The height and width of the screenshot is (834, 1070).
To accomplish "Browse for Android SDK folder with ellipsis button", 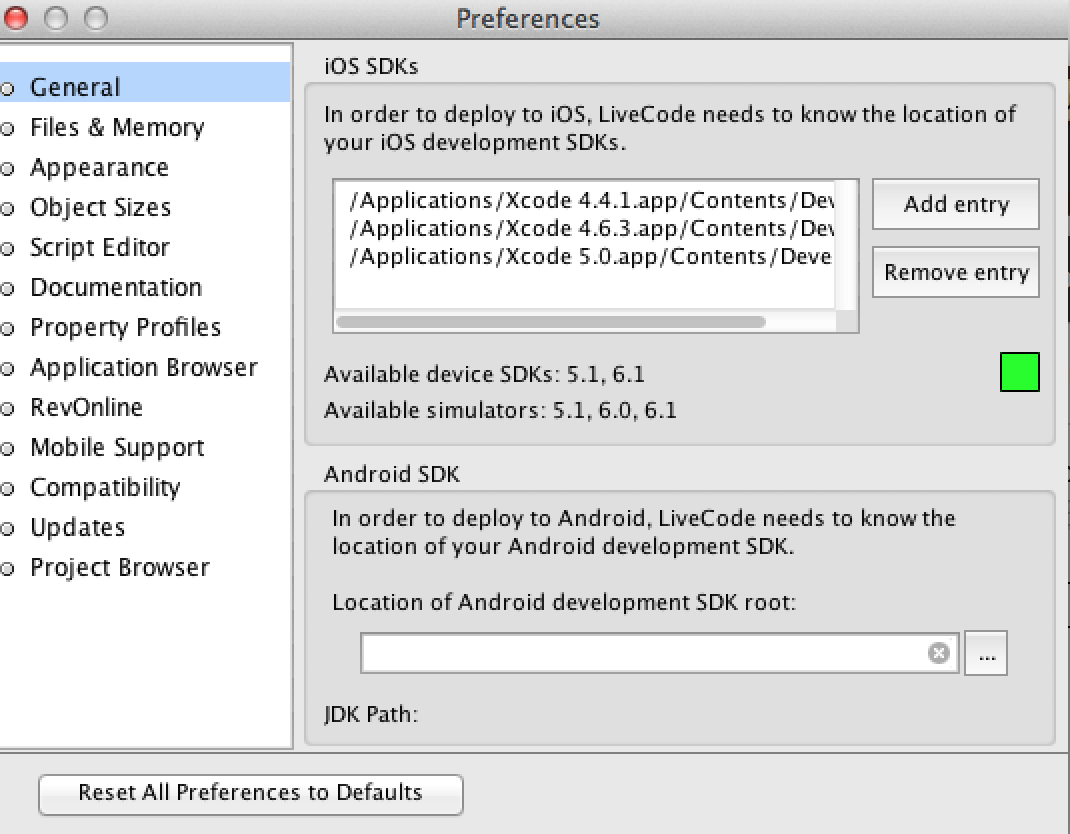I will point(986,654).
